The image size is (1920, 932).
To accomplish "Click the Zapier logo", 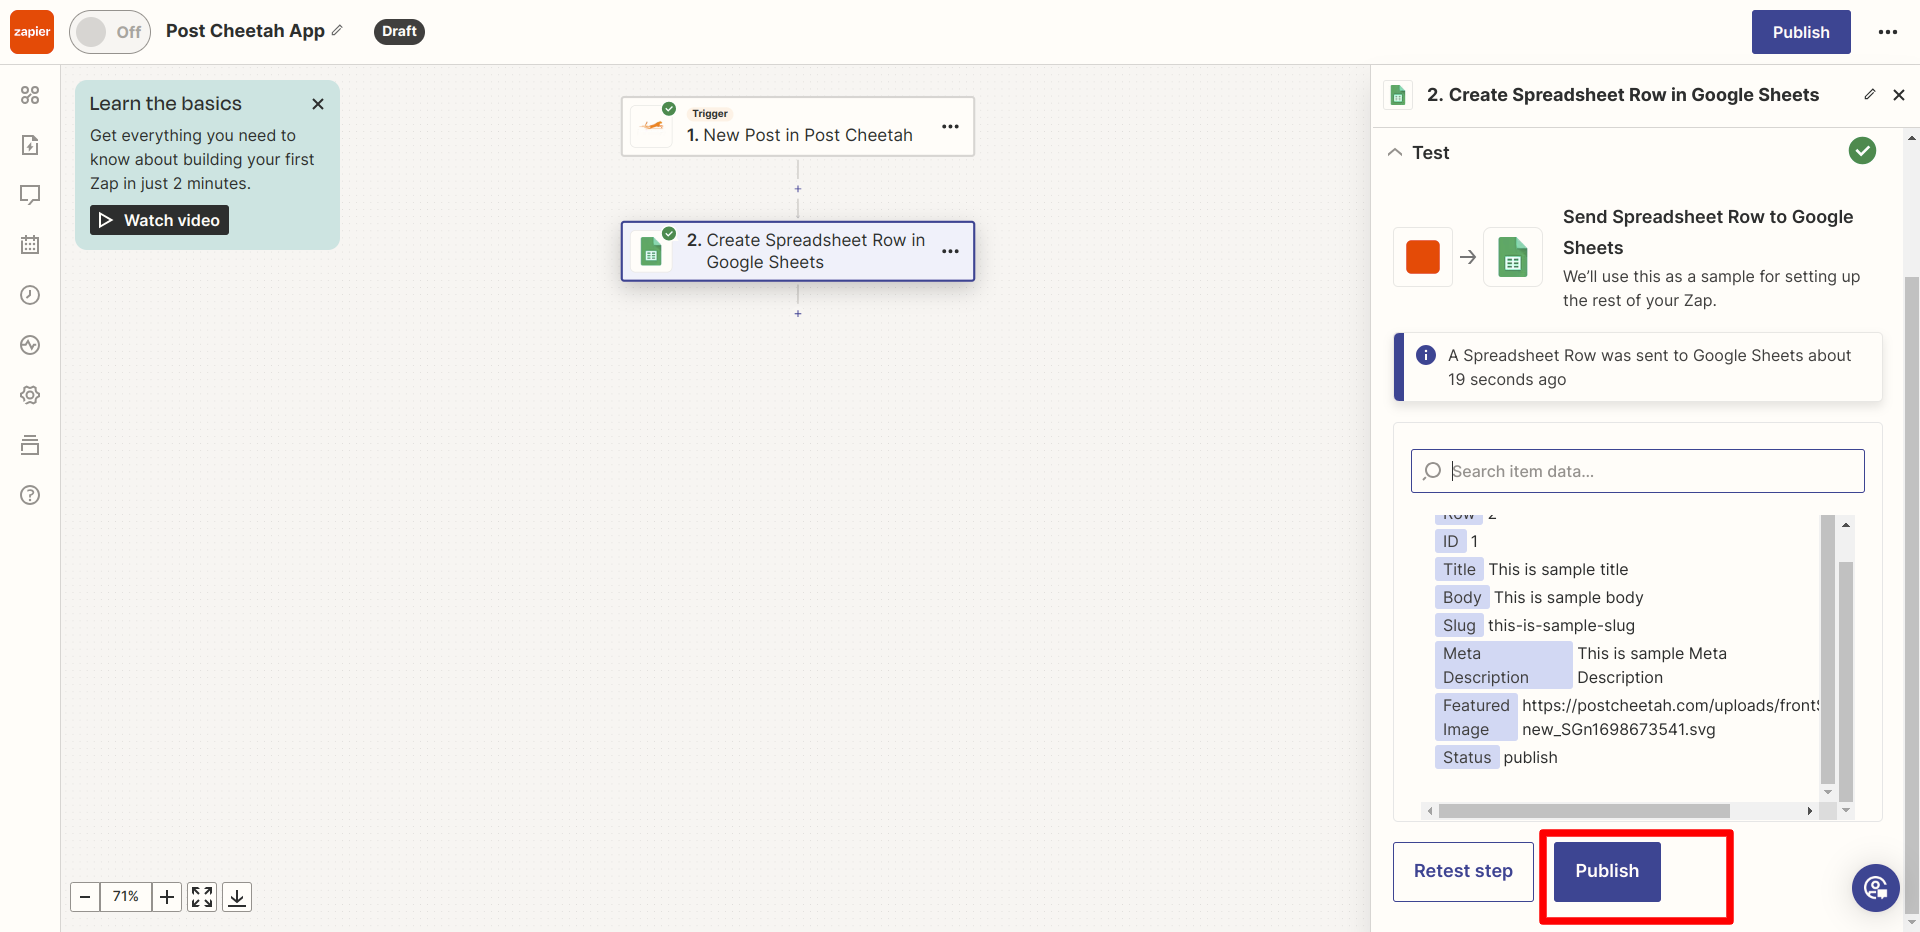I will 32,32.
